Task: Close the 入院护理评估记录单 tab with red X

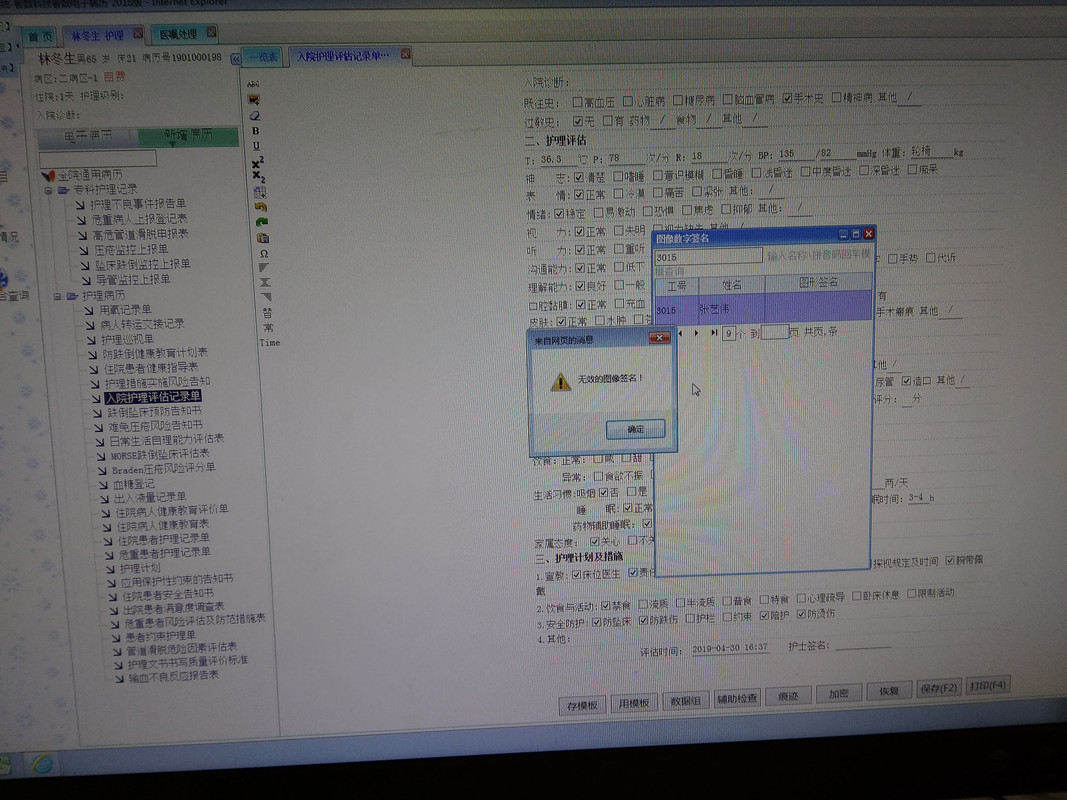Action: point(406,54)
